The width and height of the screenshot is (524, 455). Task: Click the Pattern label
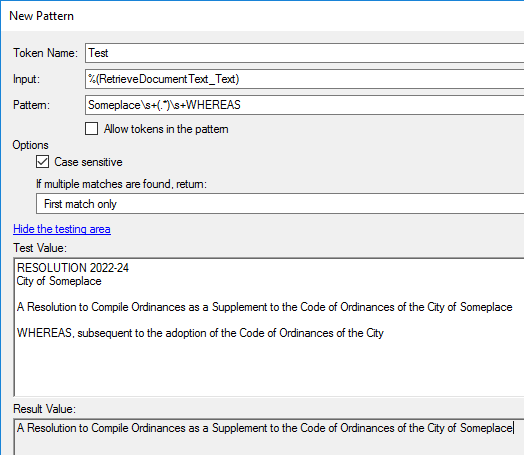coord(31,105)
